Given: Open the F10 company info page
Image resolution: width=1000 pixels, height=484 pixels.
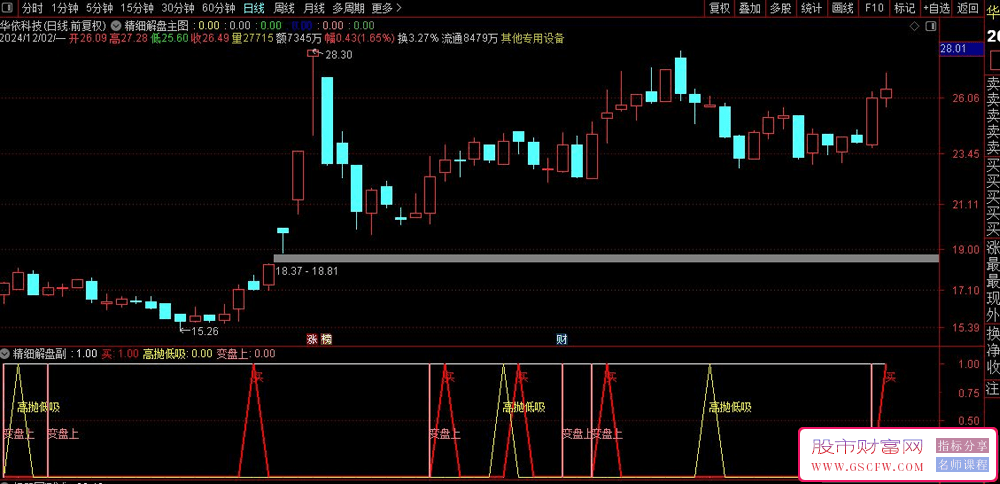Looking at the screenshot, I should [x=874, y=8].
